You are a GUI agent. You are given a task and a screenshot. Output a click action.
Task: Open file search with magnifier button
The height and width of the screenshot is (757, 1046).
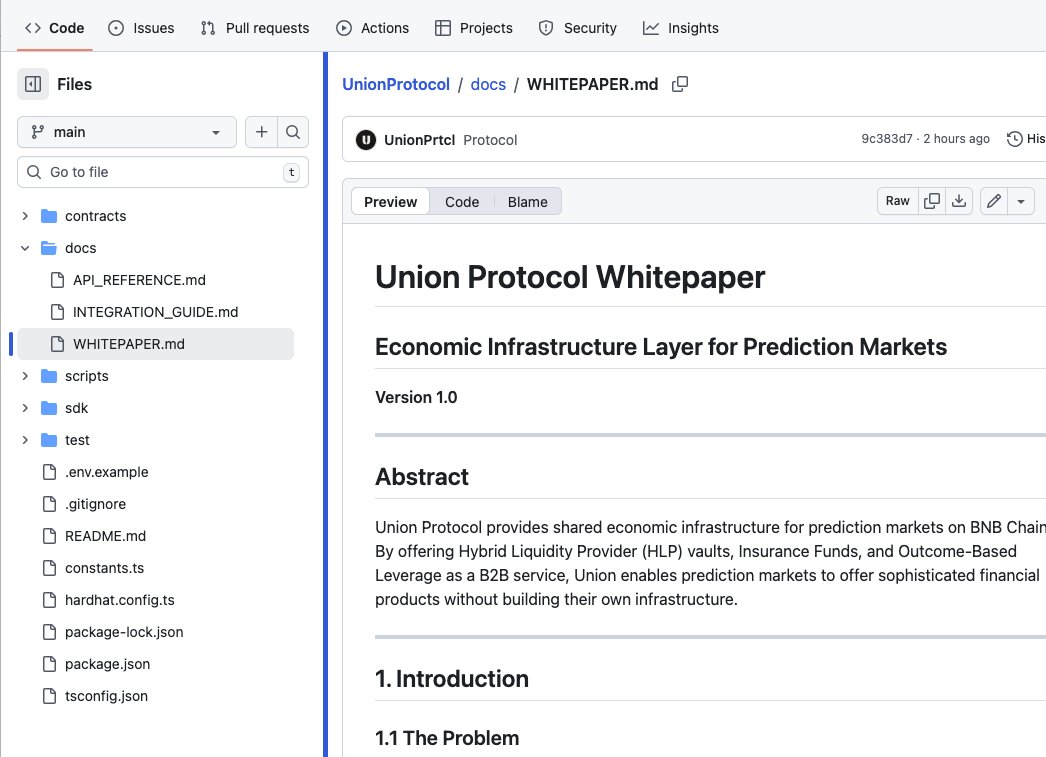click(x=293, y=132)
